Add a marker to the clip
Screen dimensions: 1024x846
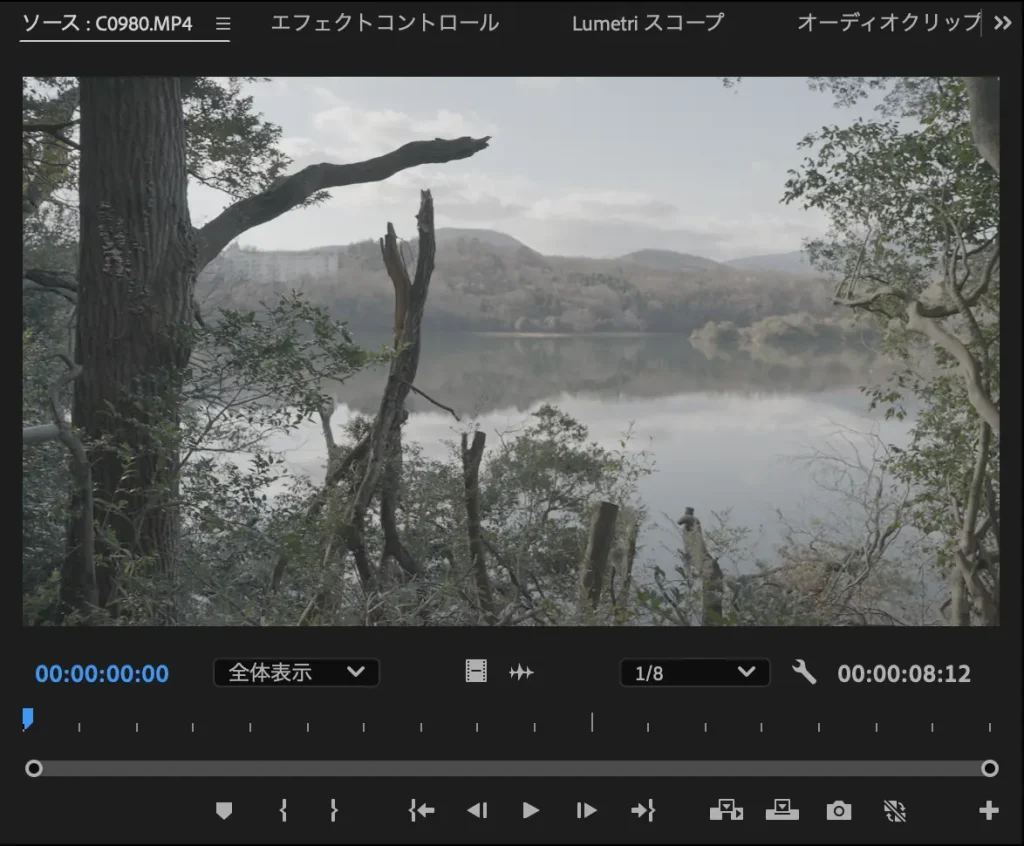coord(224,810)
